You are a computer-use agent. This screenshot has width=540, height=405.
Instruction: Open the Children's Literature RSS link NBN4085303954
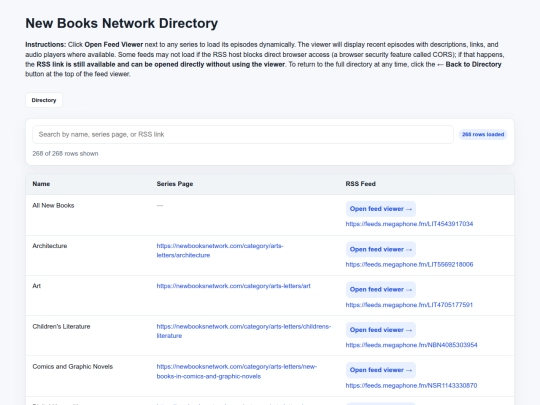point(411,345)
